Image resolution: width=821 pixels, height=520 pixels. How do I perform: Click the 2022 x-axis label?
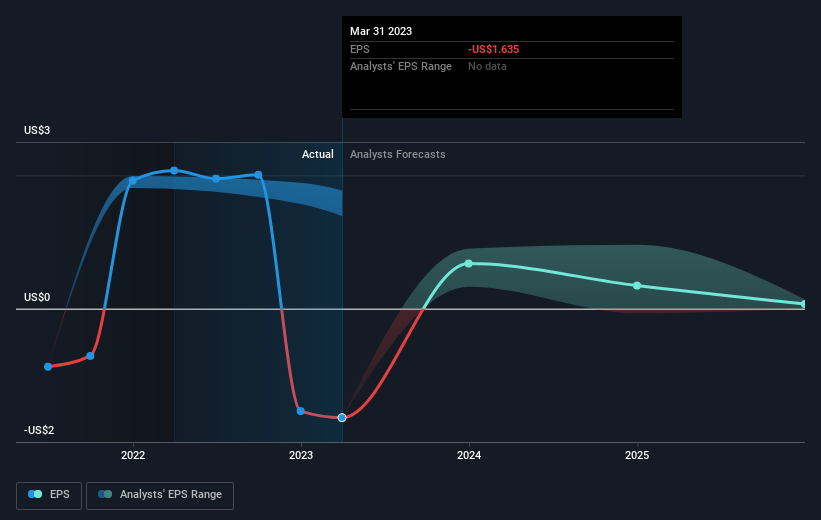[x=133, y=455]
